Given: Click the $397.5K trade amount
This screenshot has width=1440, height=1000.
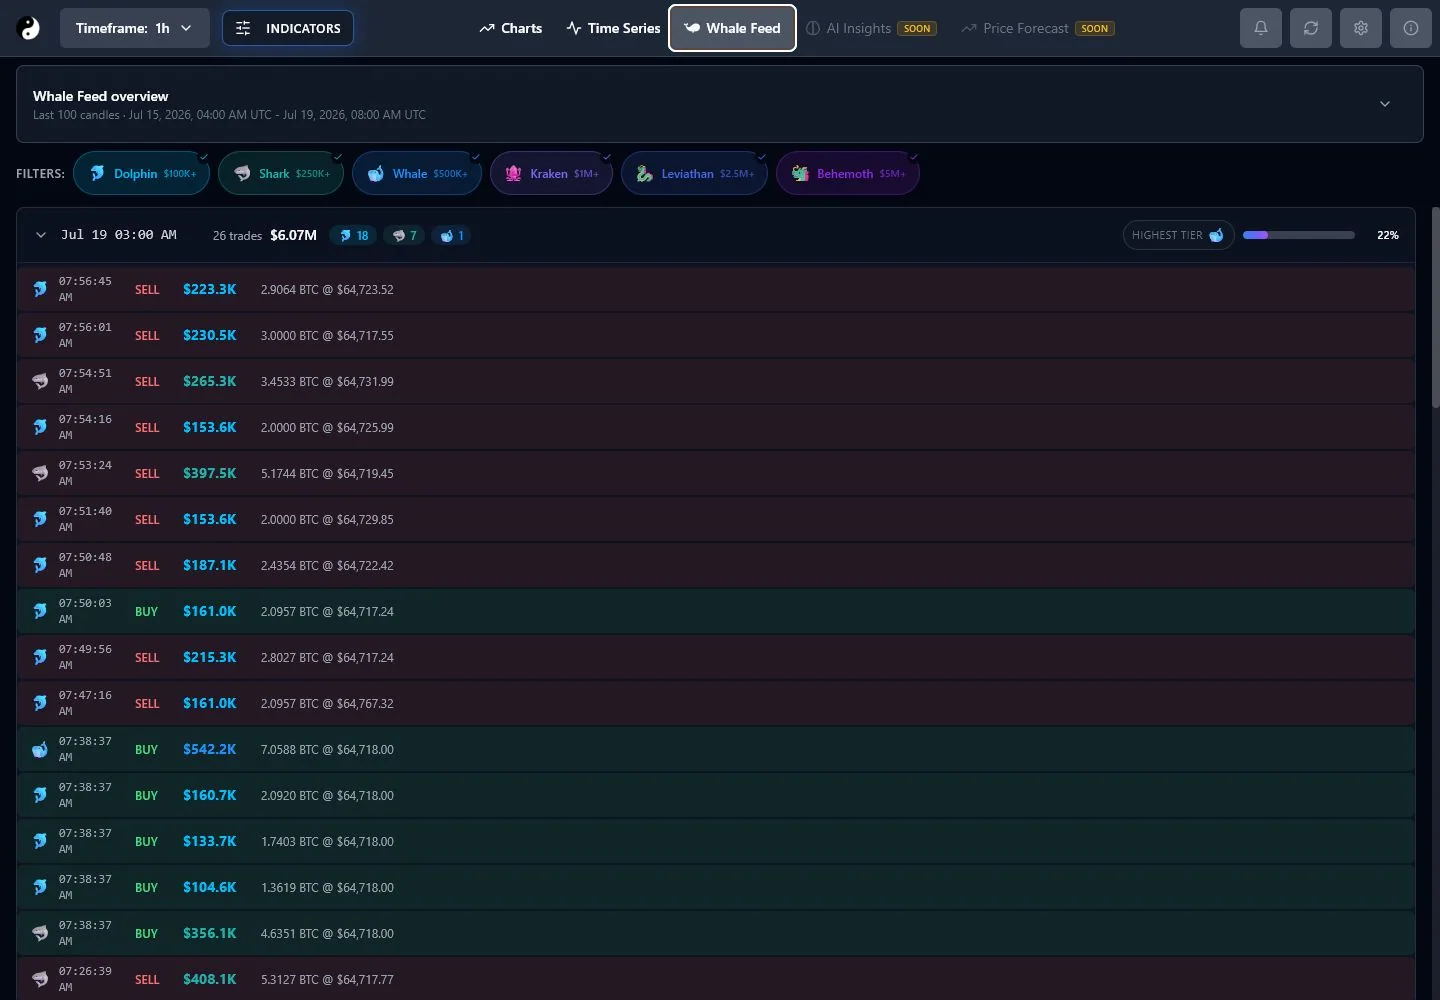Looking at the screenshot, I should point(209,473).
